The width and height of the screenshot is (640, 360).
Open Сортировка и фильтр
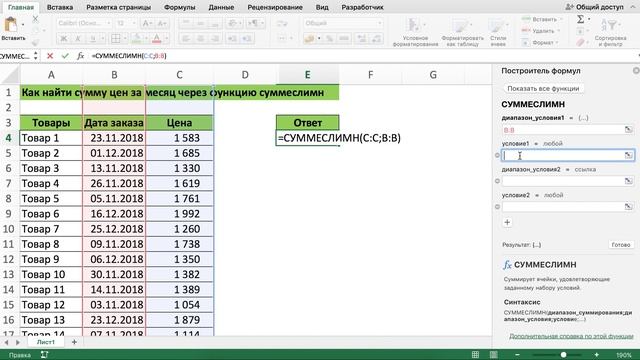611,33
